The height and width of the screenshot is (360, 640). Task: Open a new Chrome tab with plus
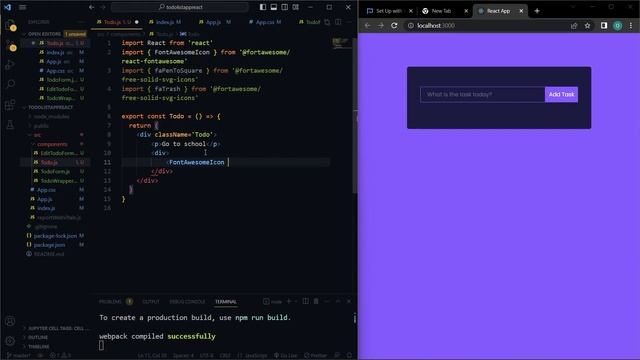click(x=537, y=11)
